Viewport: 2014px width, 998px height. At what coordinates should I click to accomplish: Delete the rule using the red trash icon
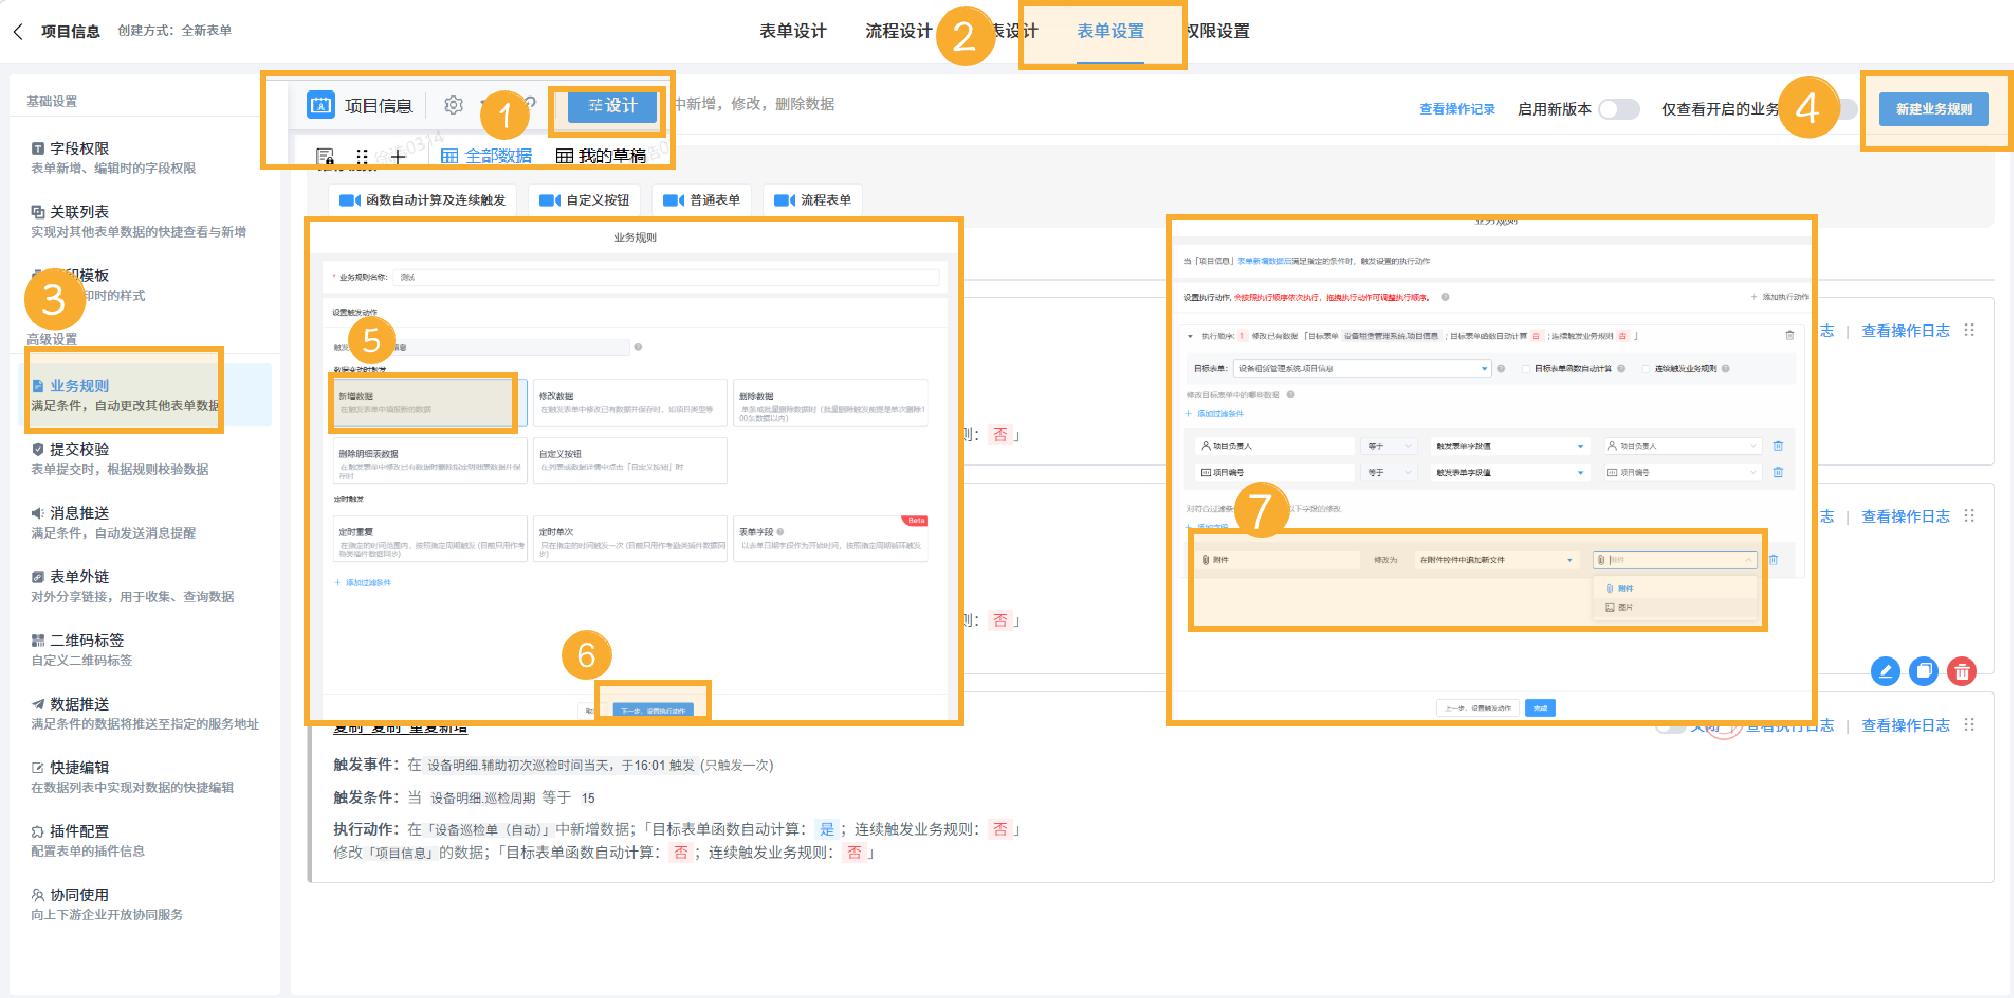pos(1962,672)
